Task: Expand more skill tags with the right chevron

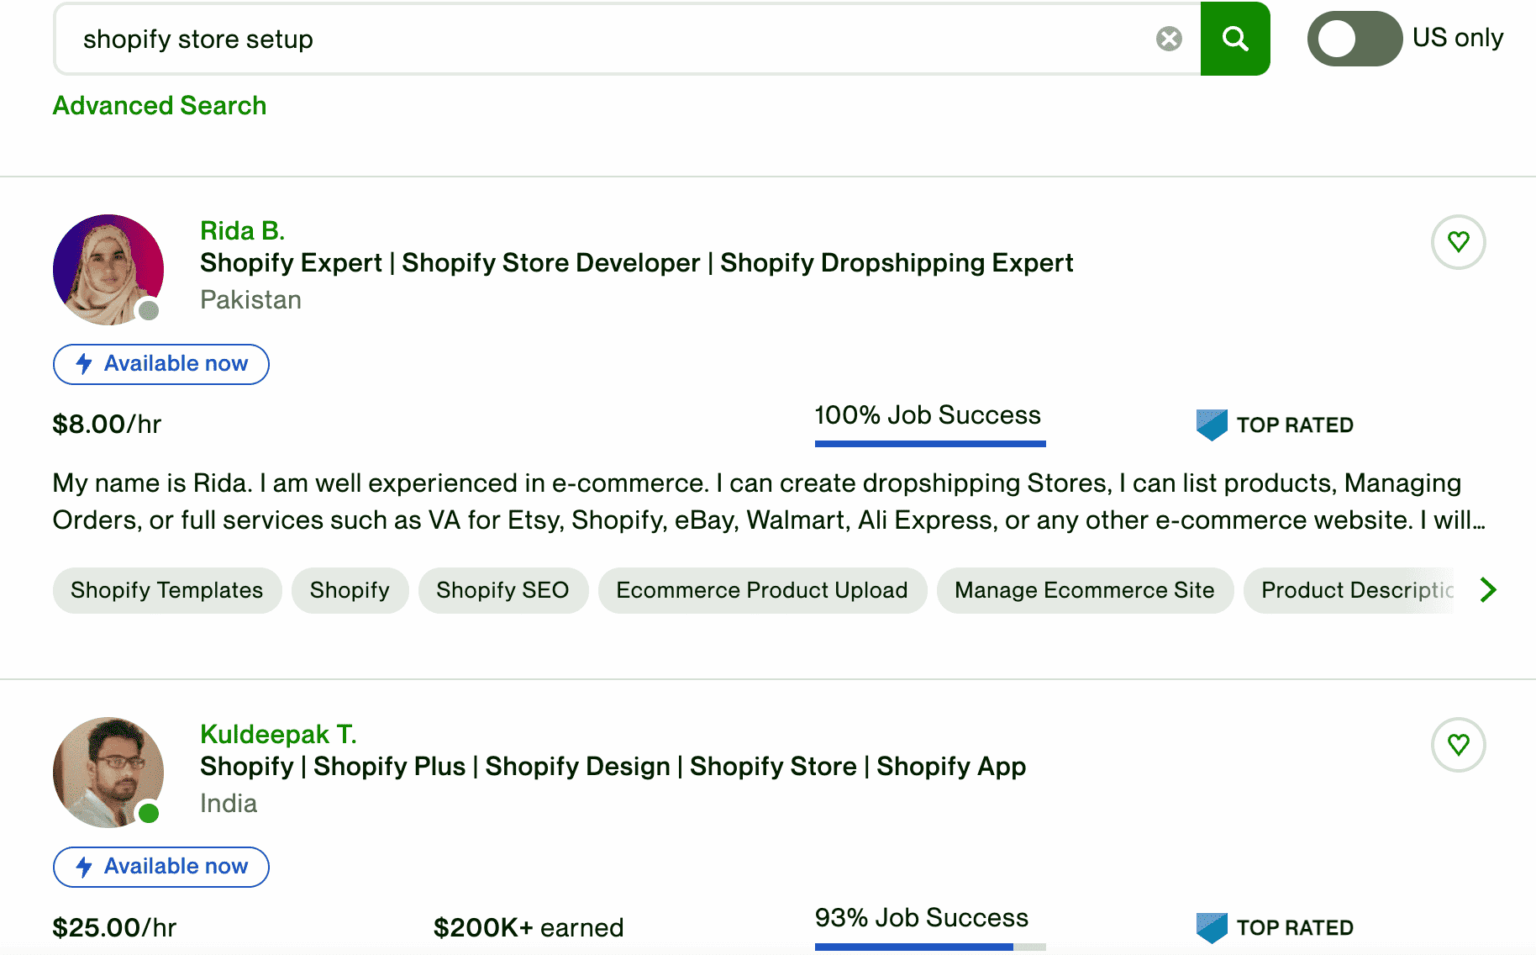Action: pyautogui.click(x=1489, y=590)
